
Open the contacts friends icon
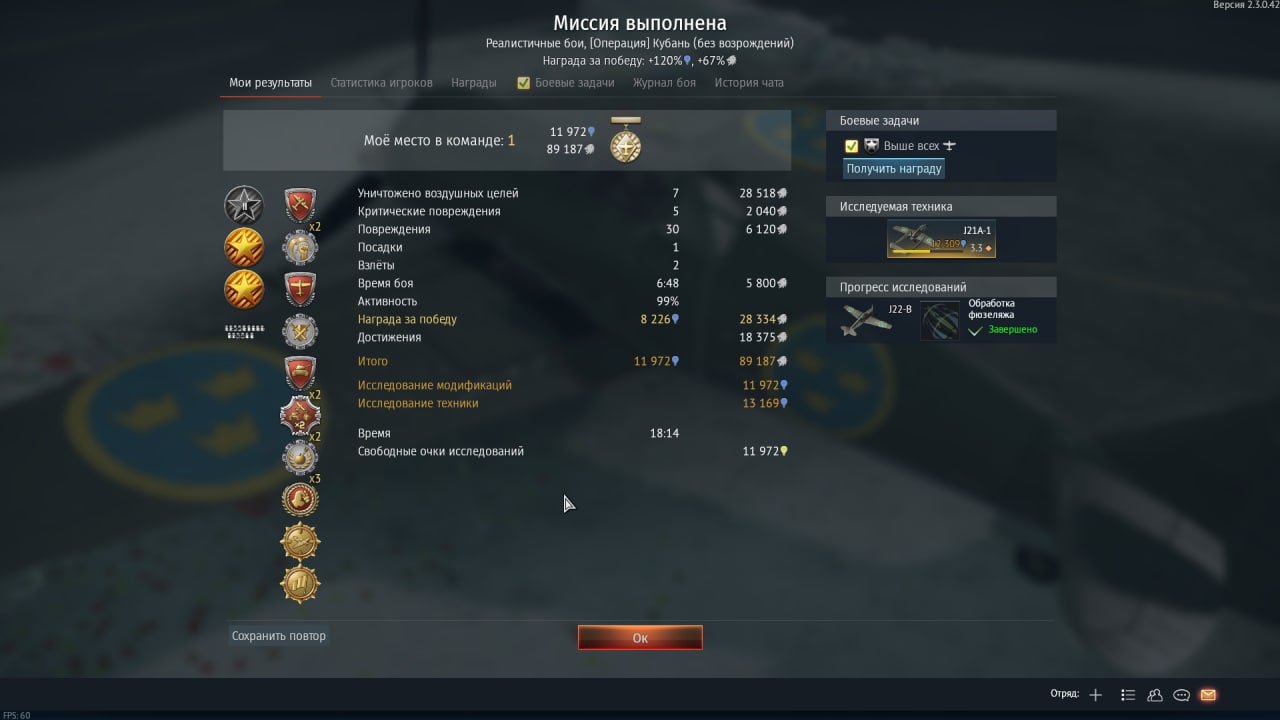(1155, 695)
